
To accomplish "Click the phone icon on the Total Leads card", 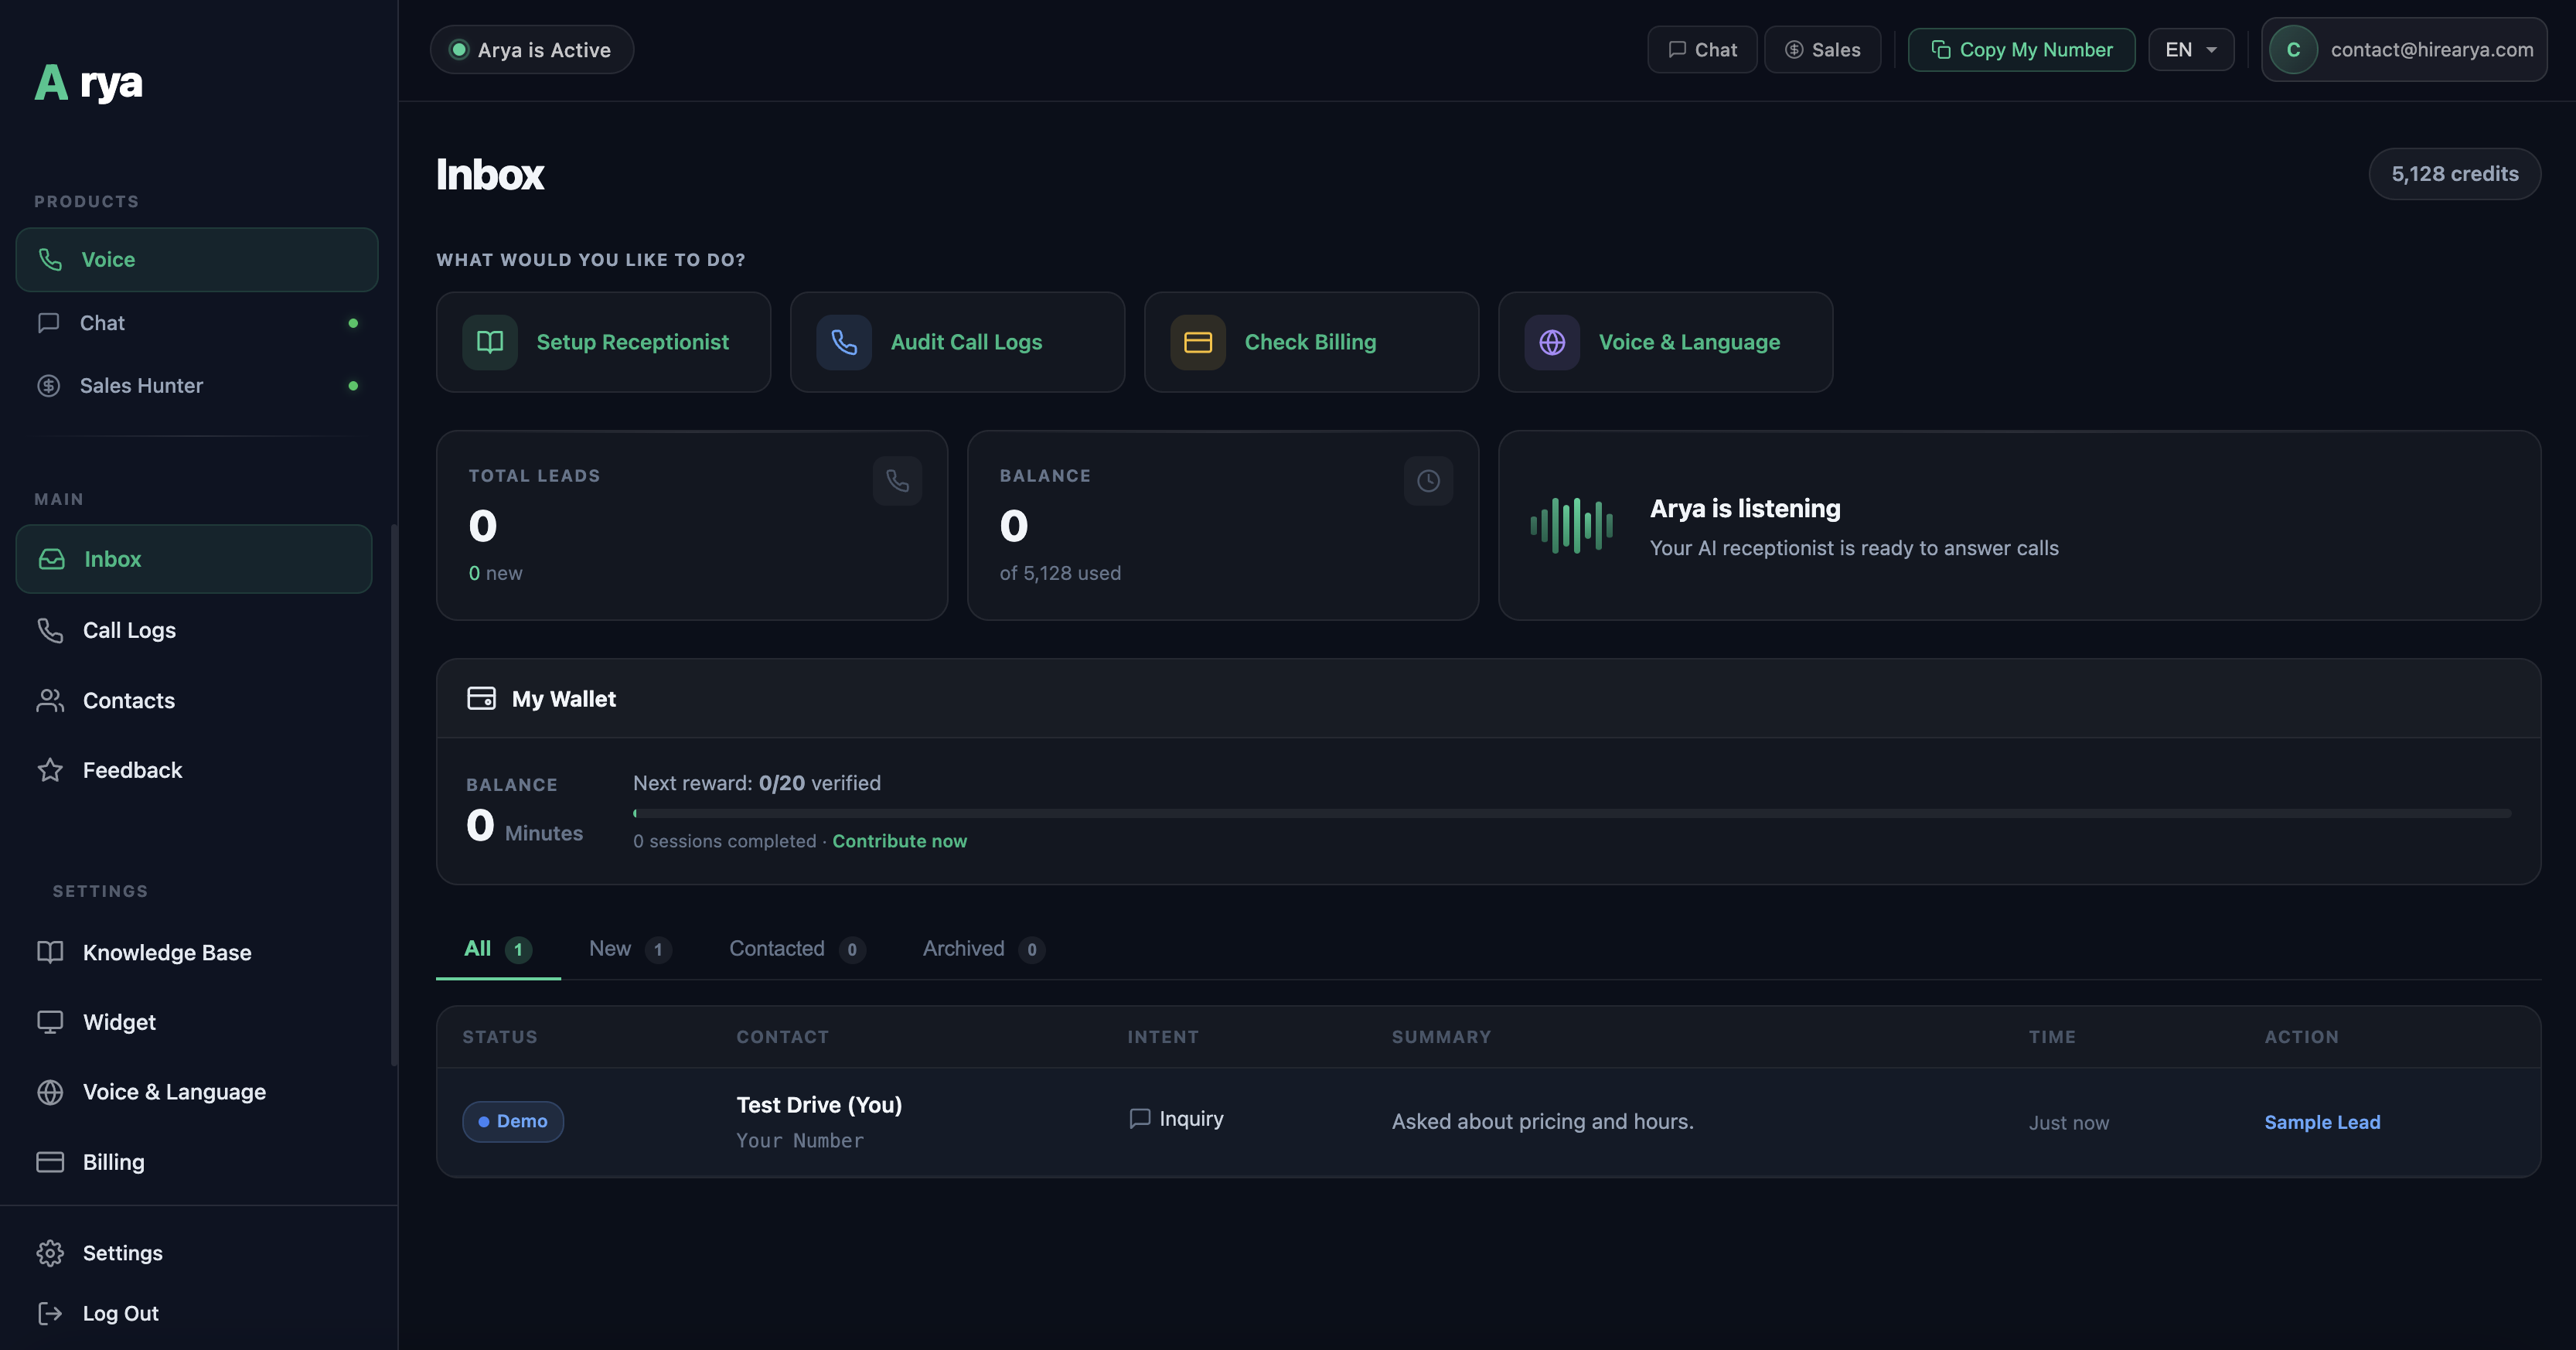I will click(896, 480).
